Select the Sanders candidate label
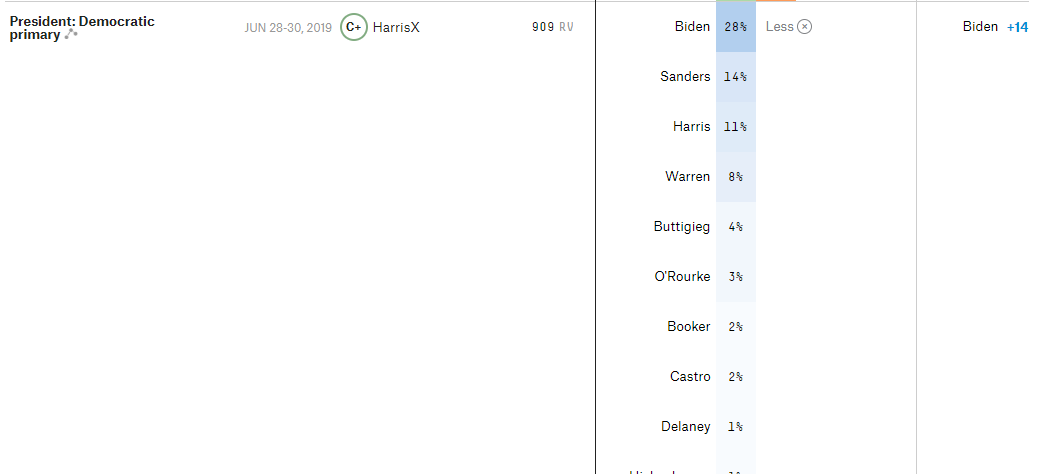 coord(685,77)
